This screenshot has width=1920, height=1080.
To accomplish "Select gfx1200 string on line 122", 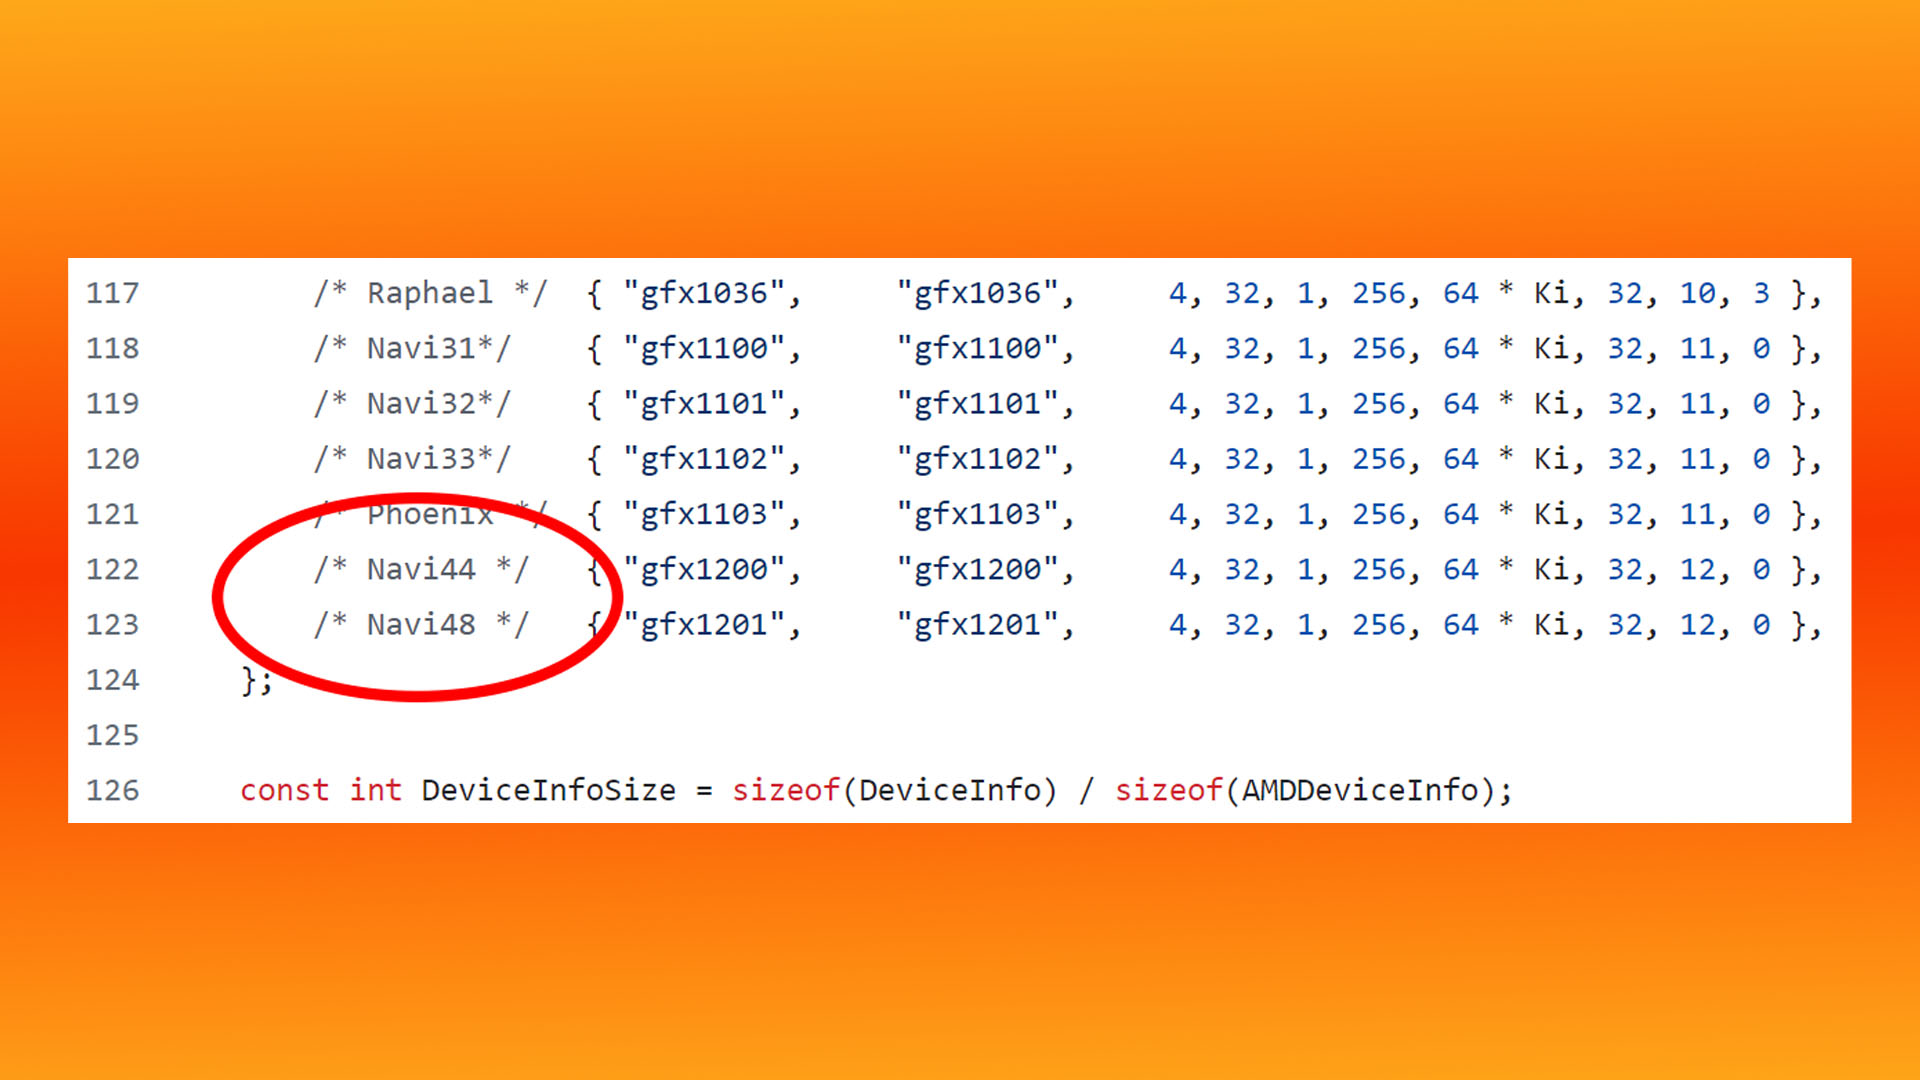I will tap(707, 570).
